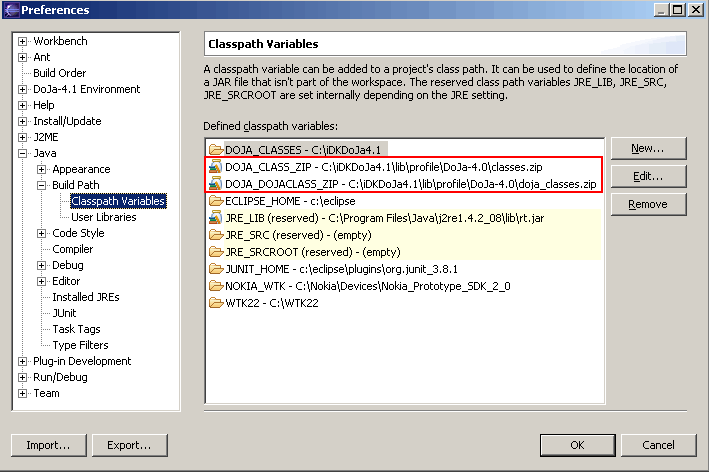Click the Import... button
The image size is (709, 472).
(x=48, y=445)
